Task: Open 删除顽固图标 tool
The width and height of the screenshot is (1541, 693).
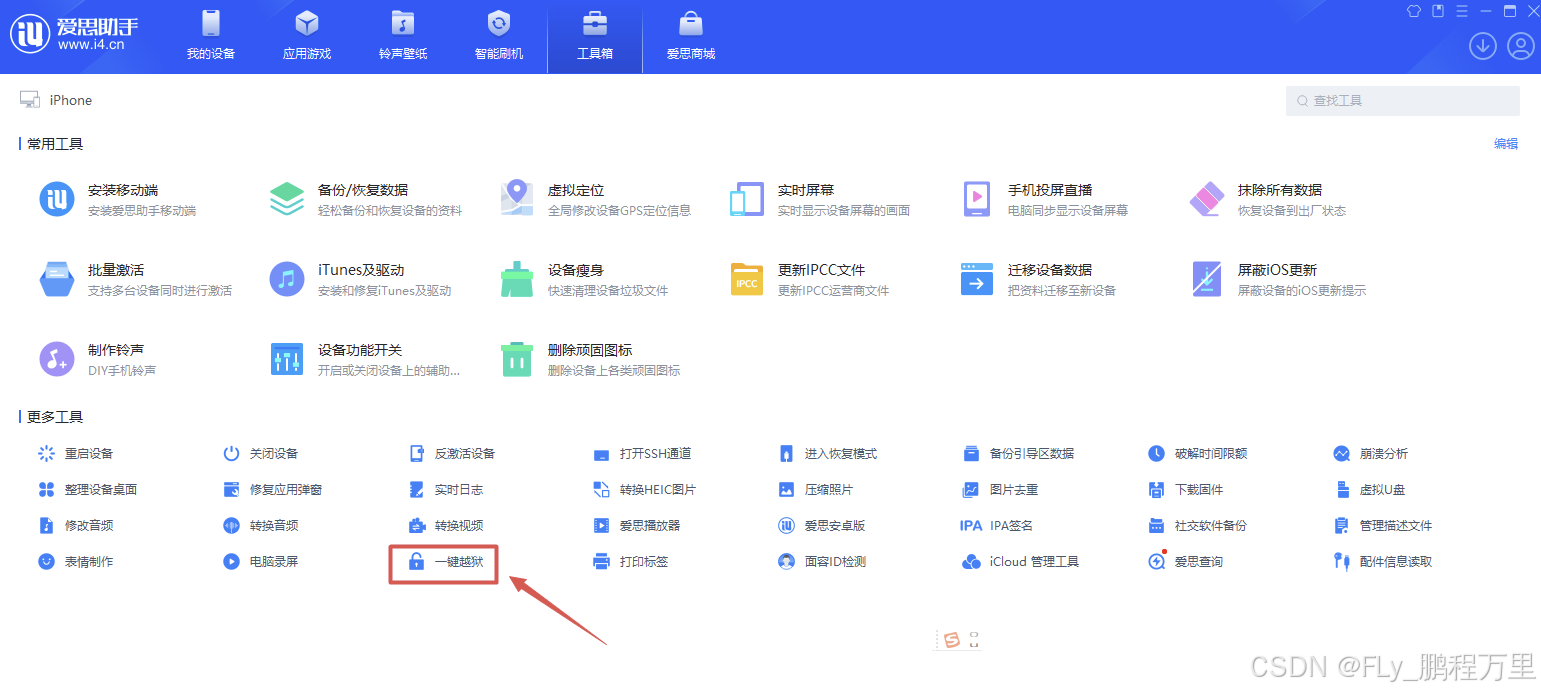Action: coord(590,359)
